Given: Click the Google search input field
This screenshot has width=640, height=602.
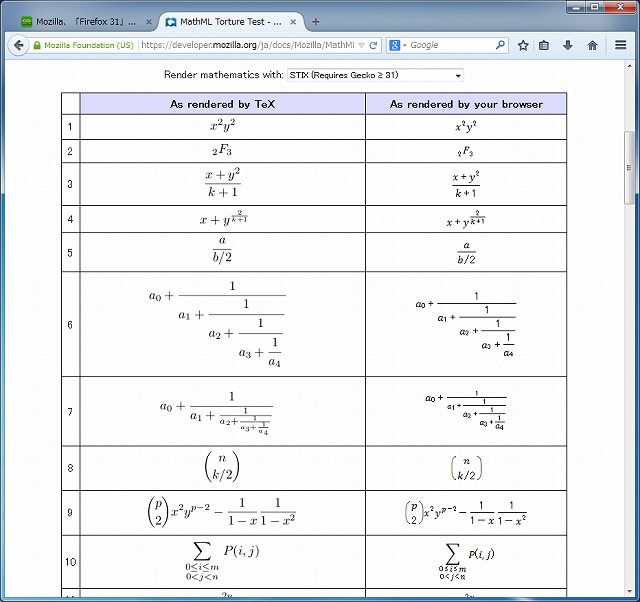Looking at the screenshot, I should coord(451,45).
